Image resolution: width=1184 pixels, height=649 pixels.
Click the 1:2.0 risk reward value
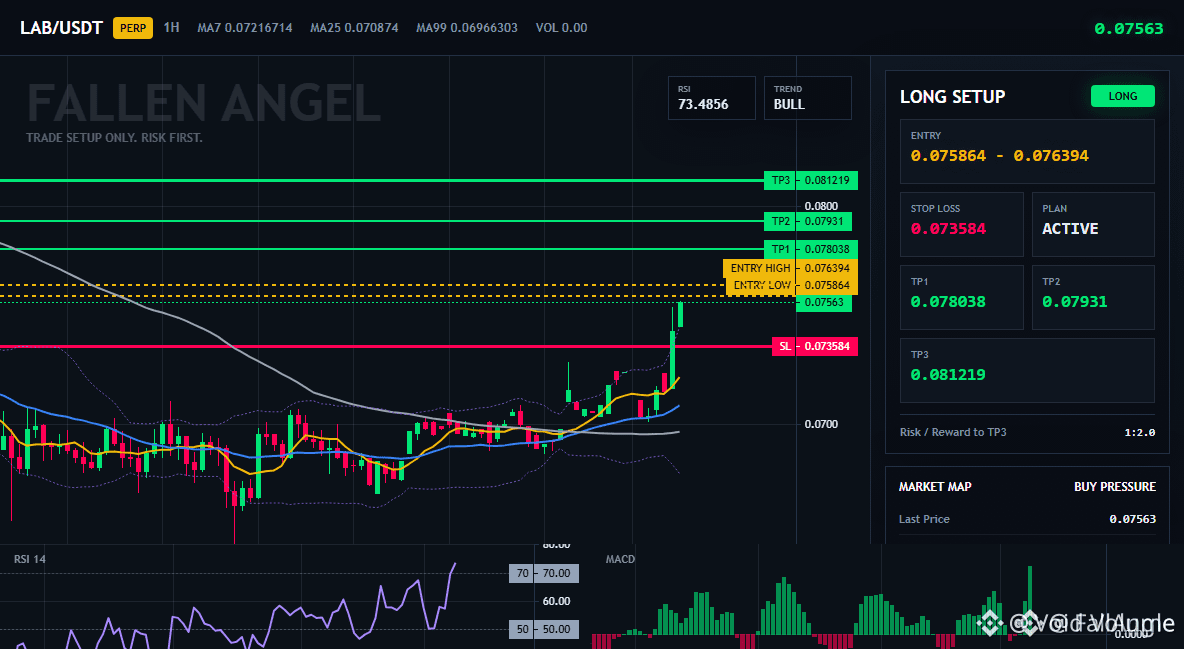point(1139,433)
